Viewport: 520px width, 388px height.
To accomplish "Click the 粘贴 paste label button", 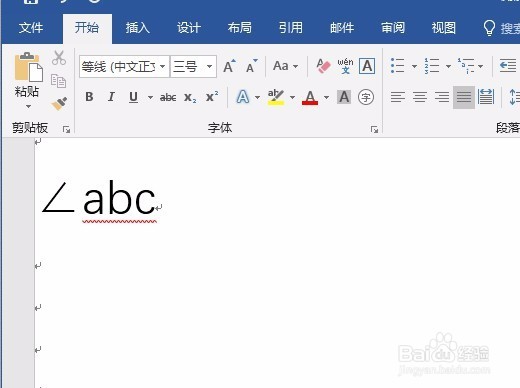I will [27, 91].
